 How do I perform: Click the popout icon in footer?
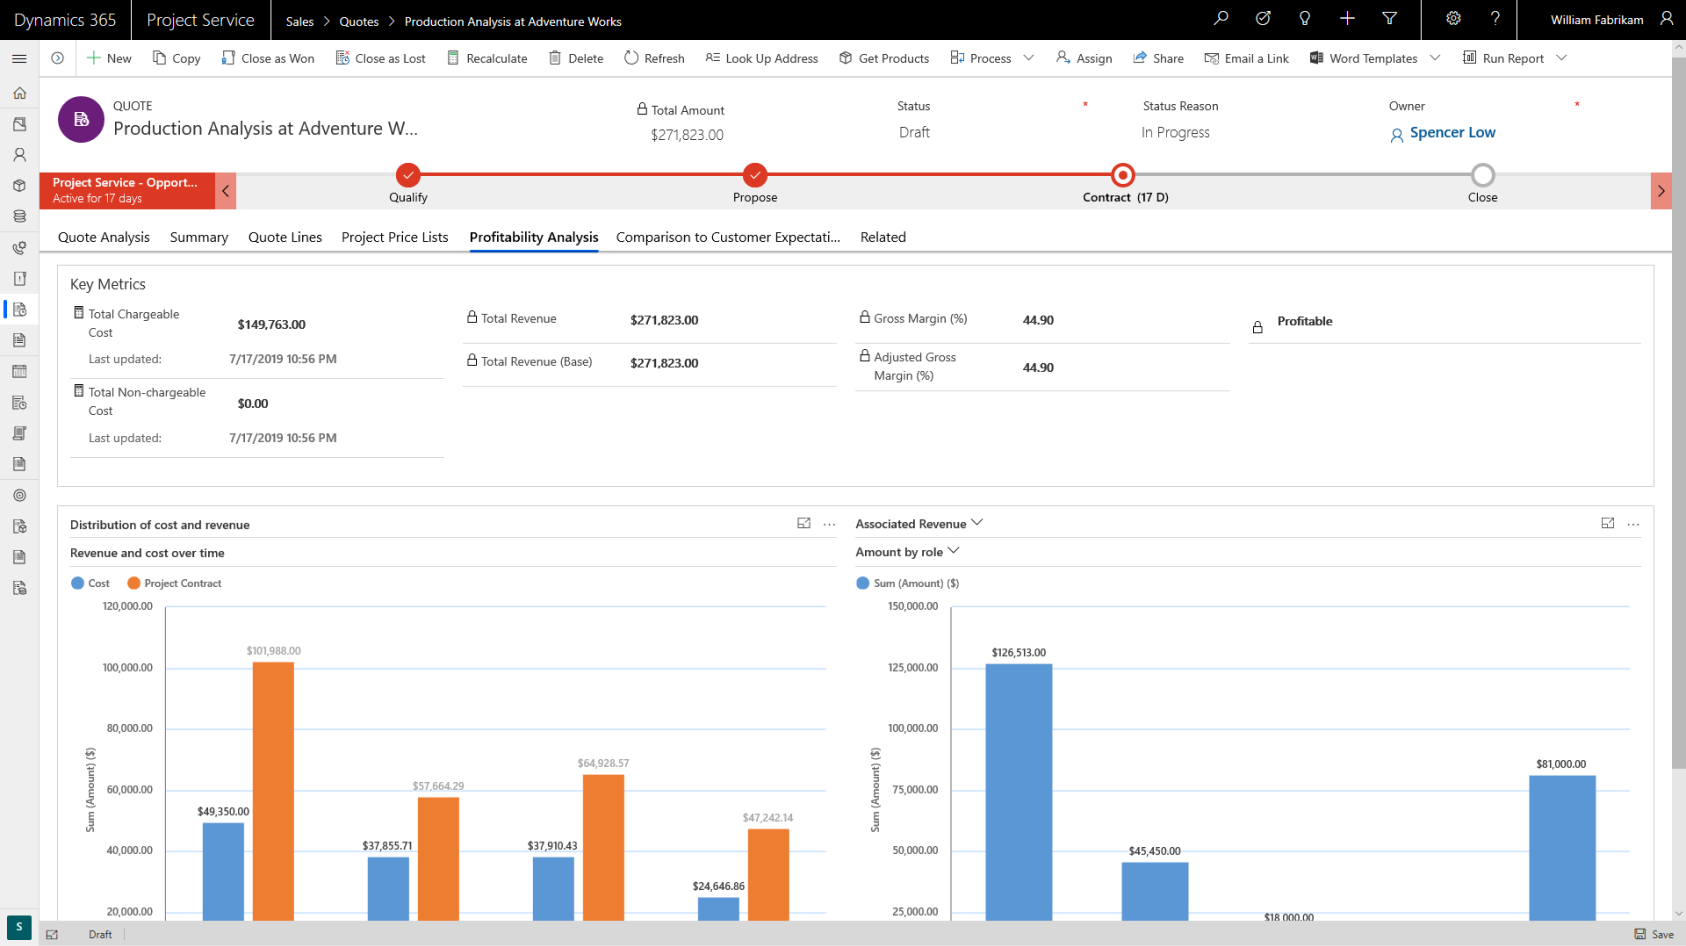point(52,934)
